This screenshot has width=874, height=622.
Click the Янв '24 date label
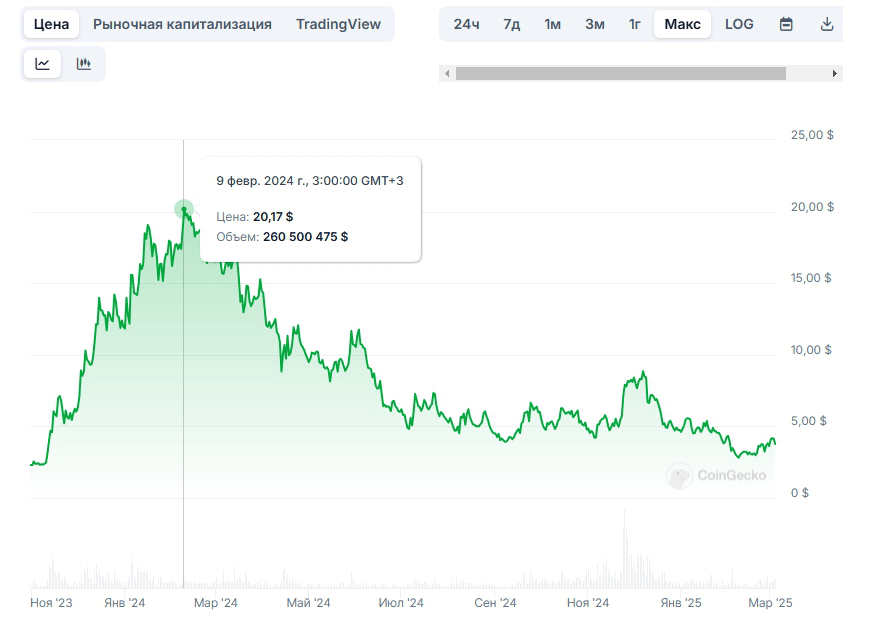coord(124,603)
